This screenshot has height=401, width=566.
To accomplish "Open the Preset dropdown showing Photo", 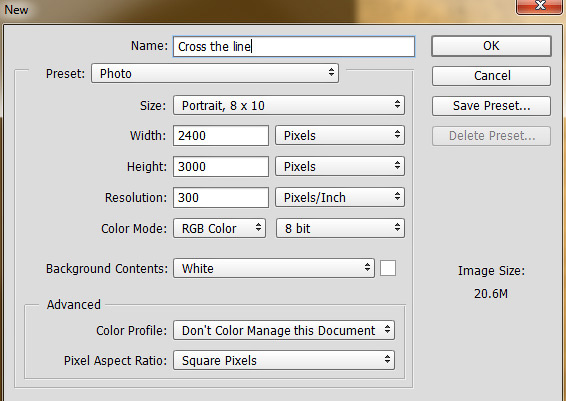I will 215,73.
